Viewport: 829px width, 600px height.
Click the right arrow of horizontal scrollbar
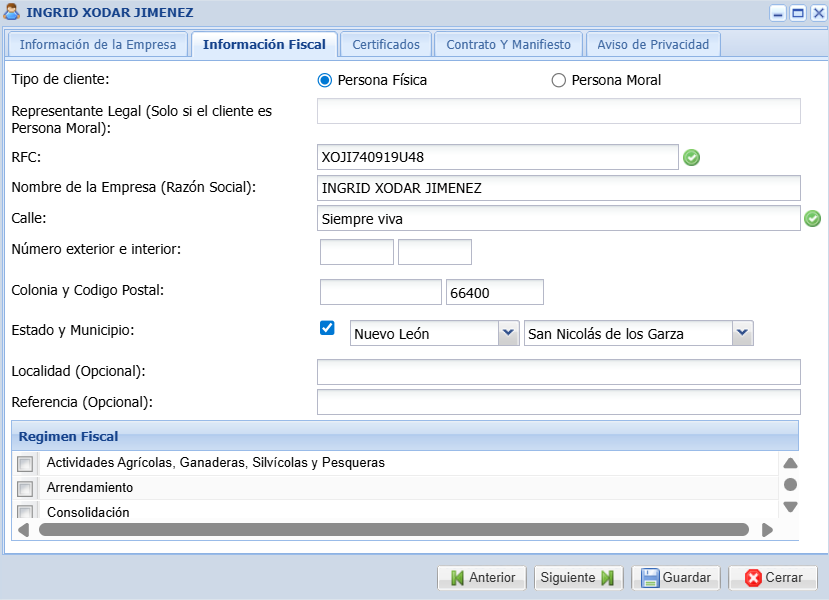point(767,530)
